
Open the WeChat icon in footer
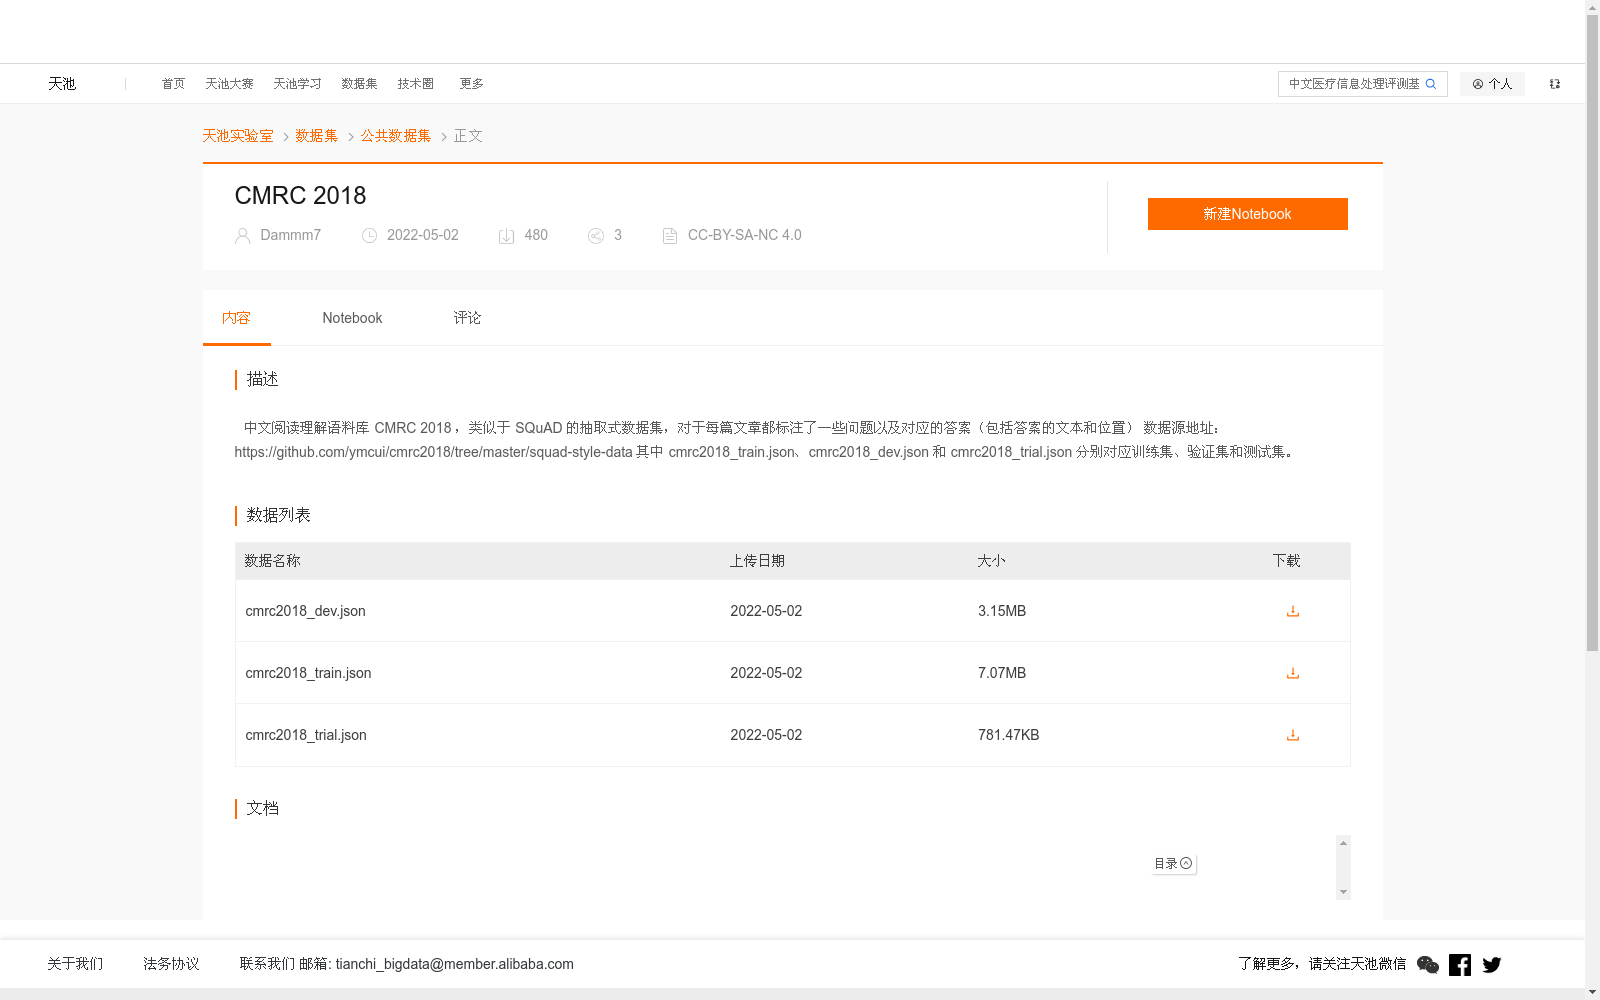pos(1428,964)
